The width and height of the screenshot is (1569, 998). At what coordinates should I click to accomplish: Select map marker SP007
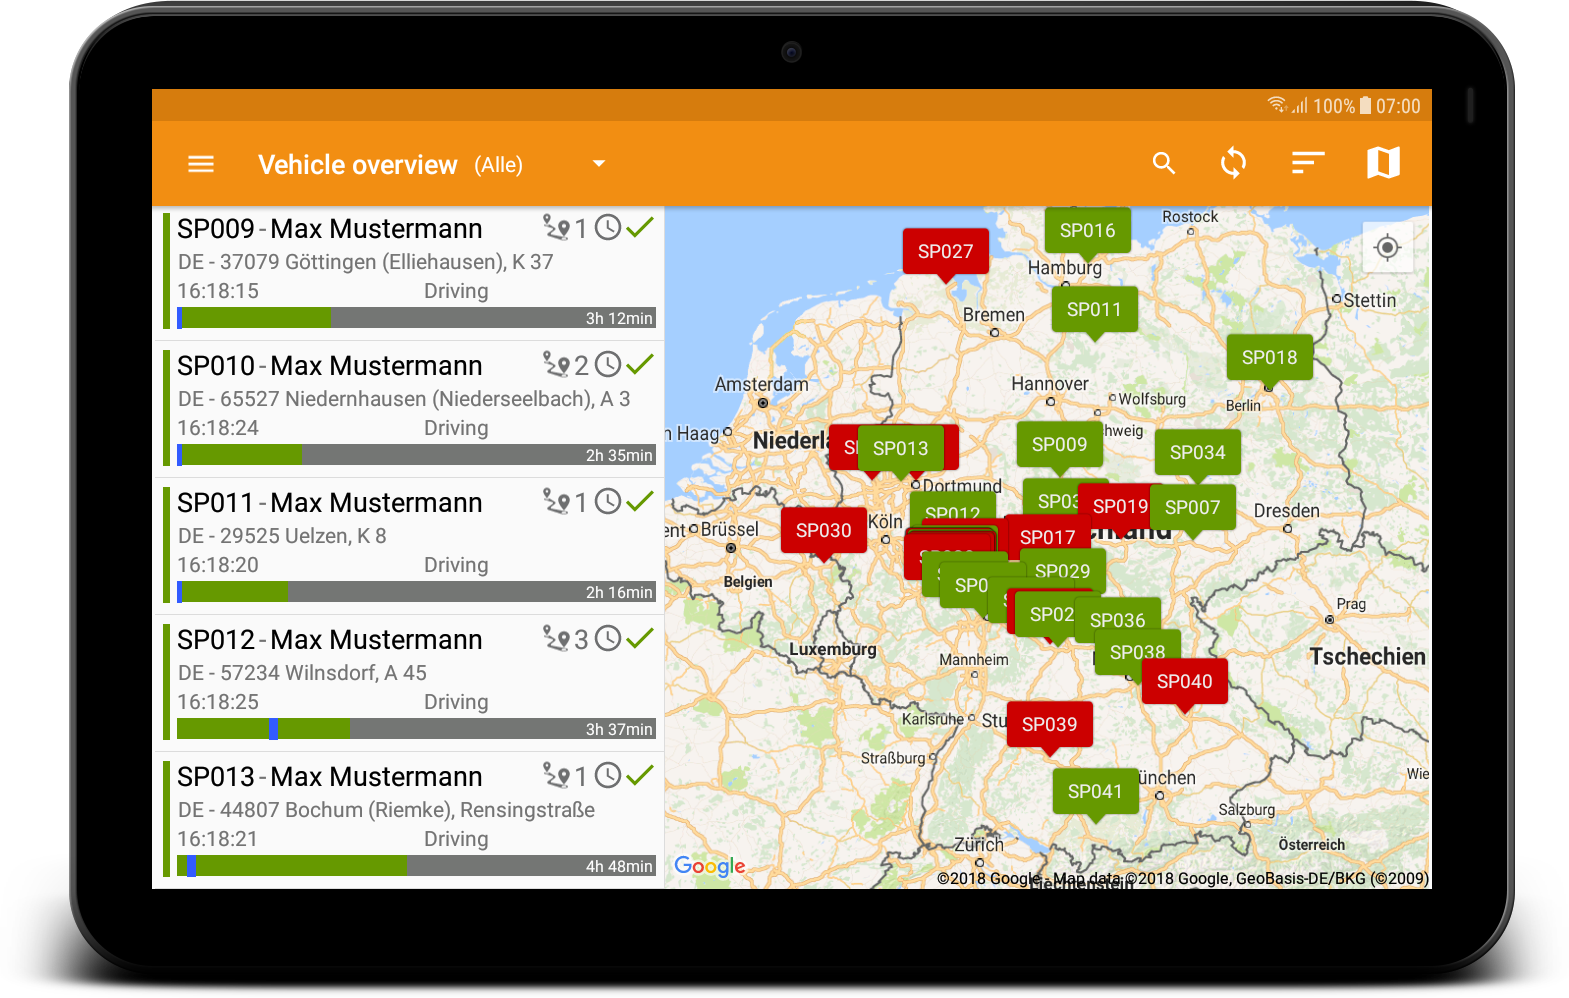tap(1192, 508)
